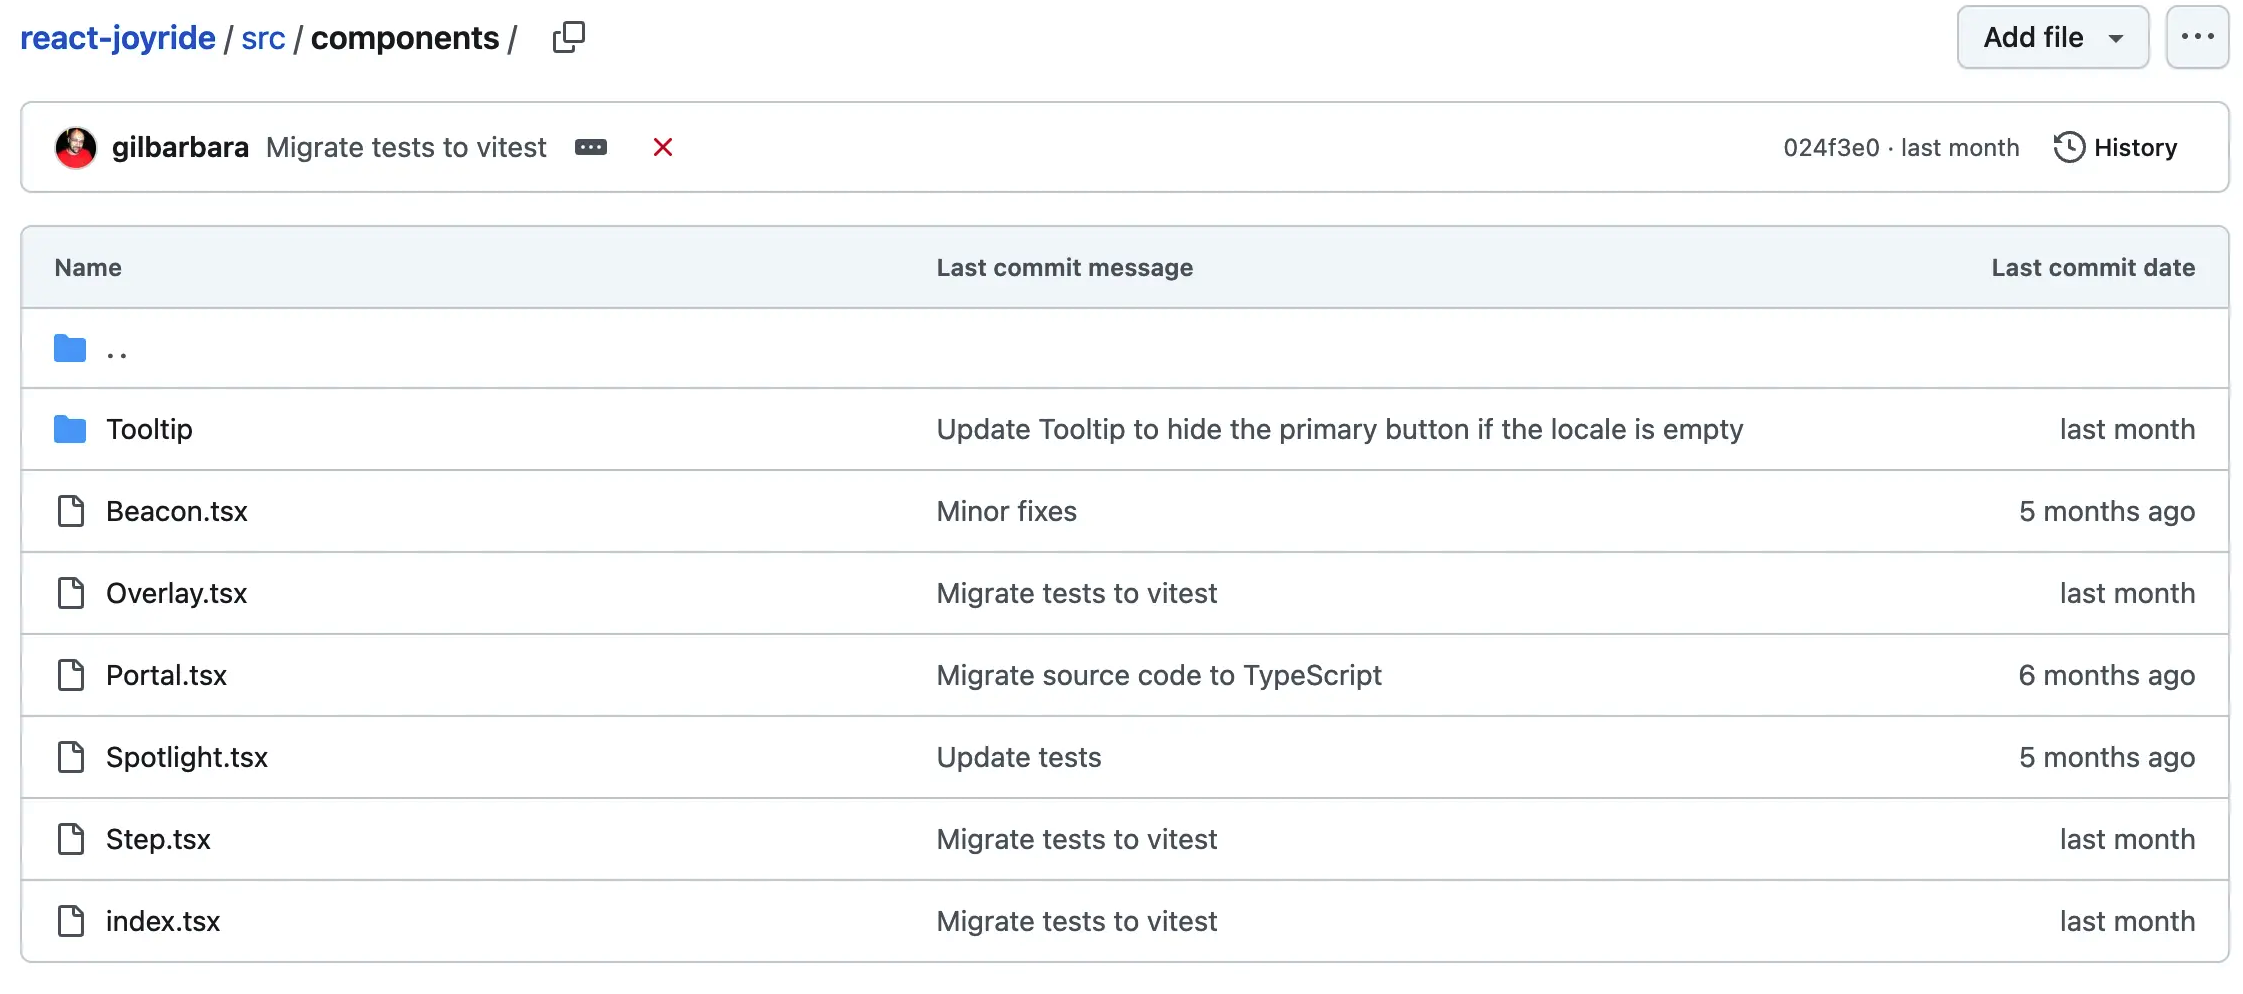Open the Portal.tsx file

point(166,676)
